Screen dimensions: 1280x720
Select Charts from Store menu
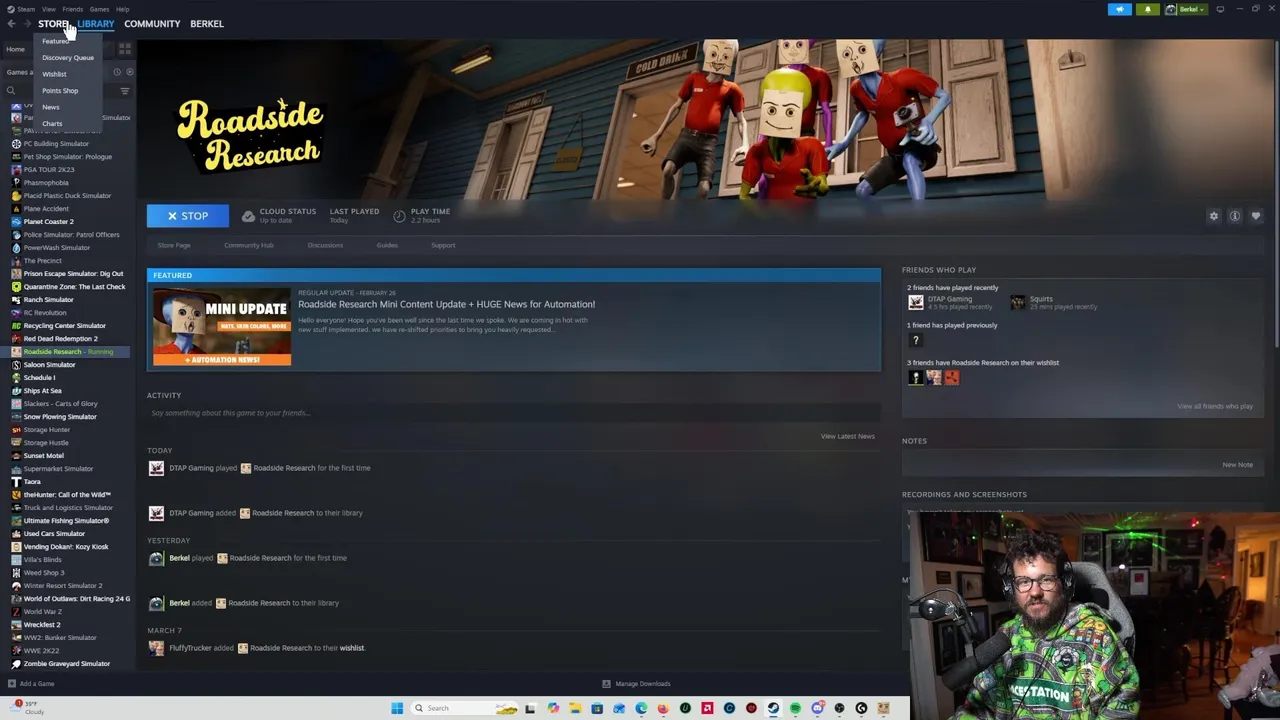click(52, 124)
